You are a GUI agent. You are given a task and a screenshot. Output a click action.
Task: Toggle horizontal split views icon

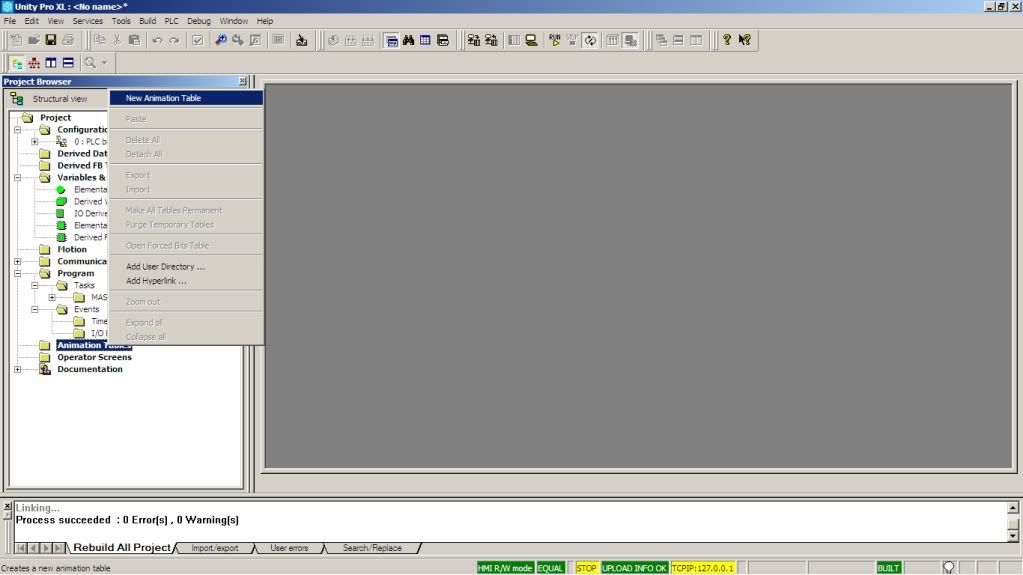click(68, 63)
